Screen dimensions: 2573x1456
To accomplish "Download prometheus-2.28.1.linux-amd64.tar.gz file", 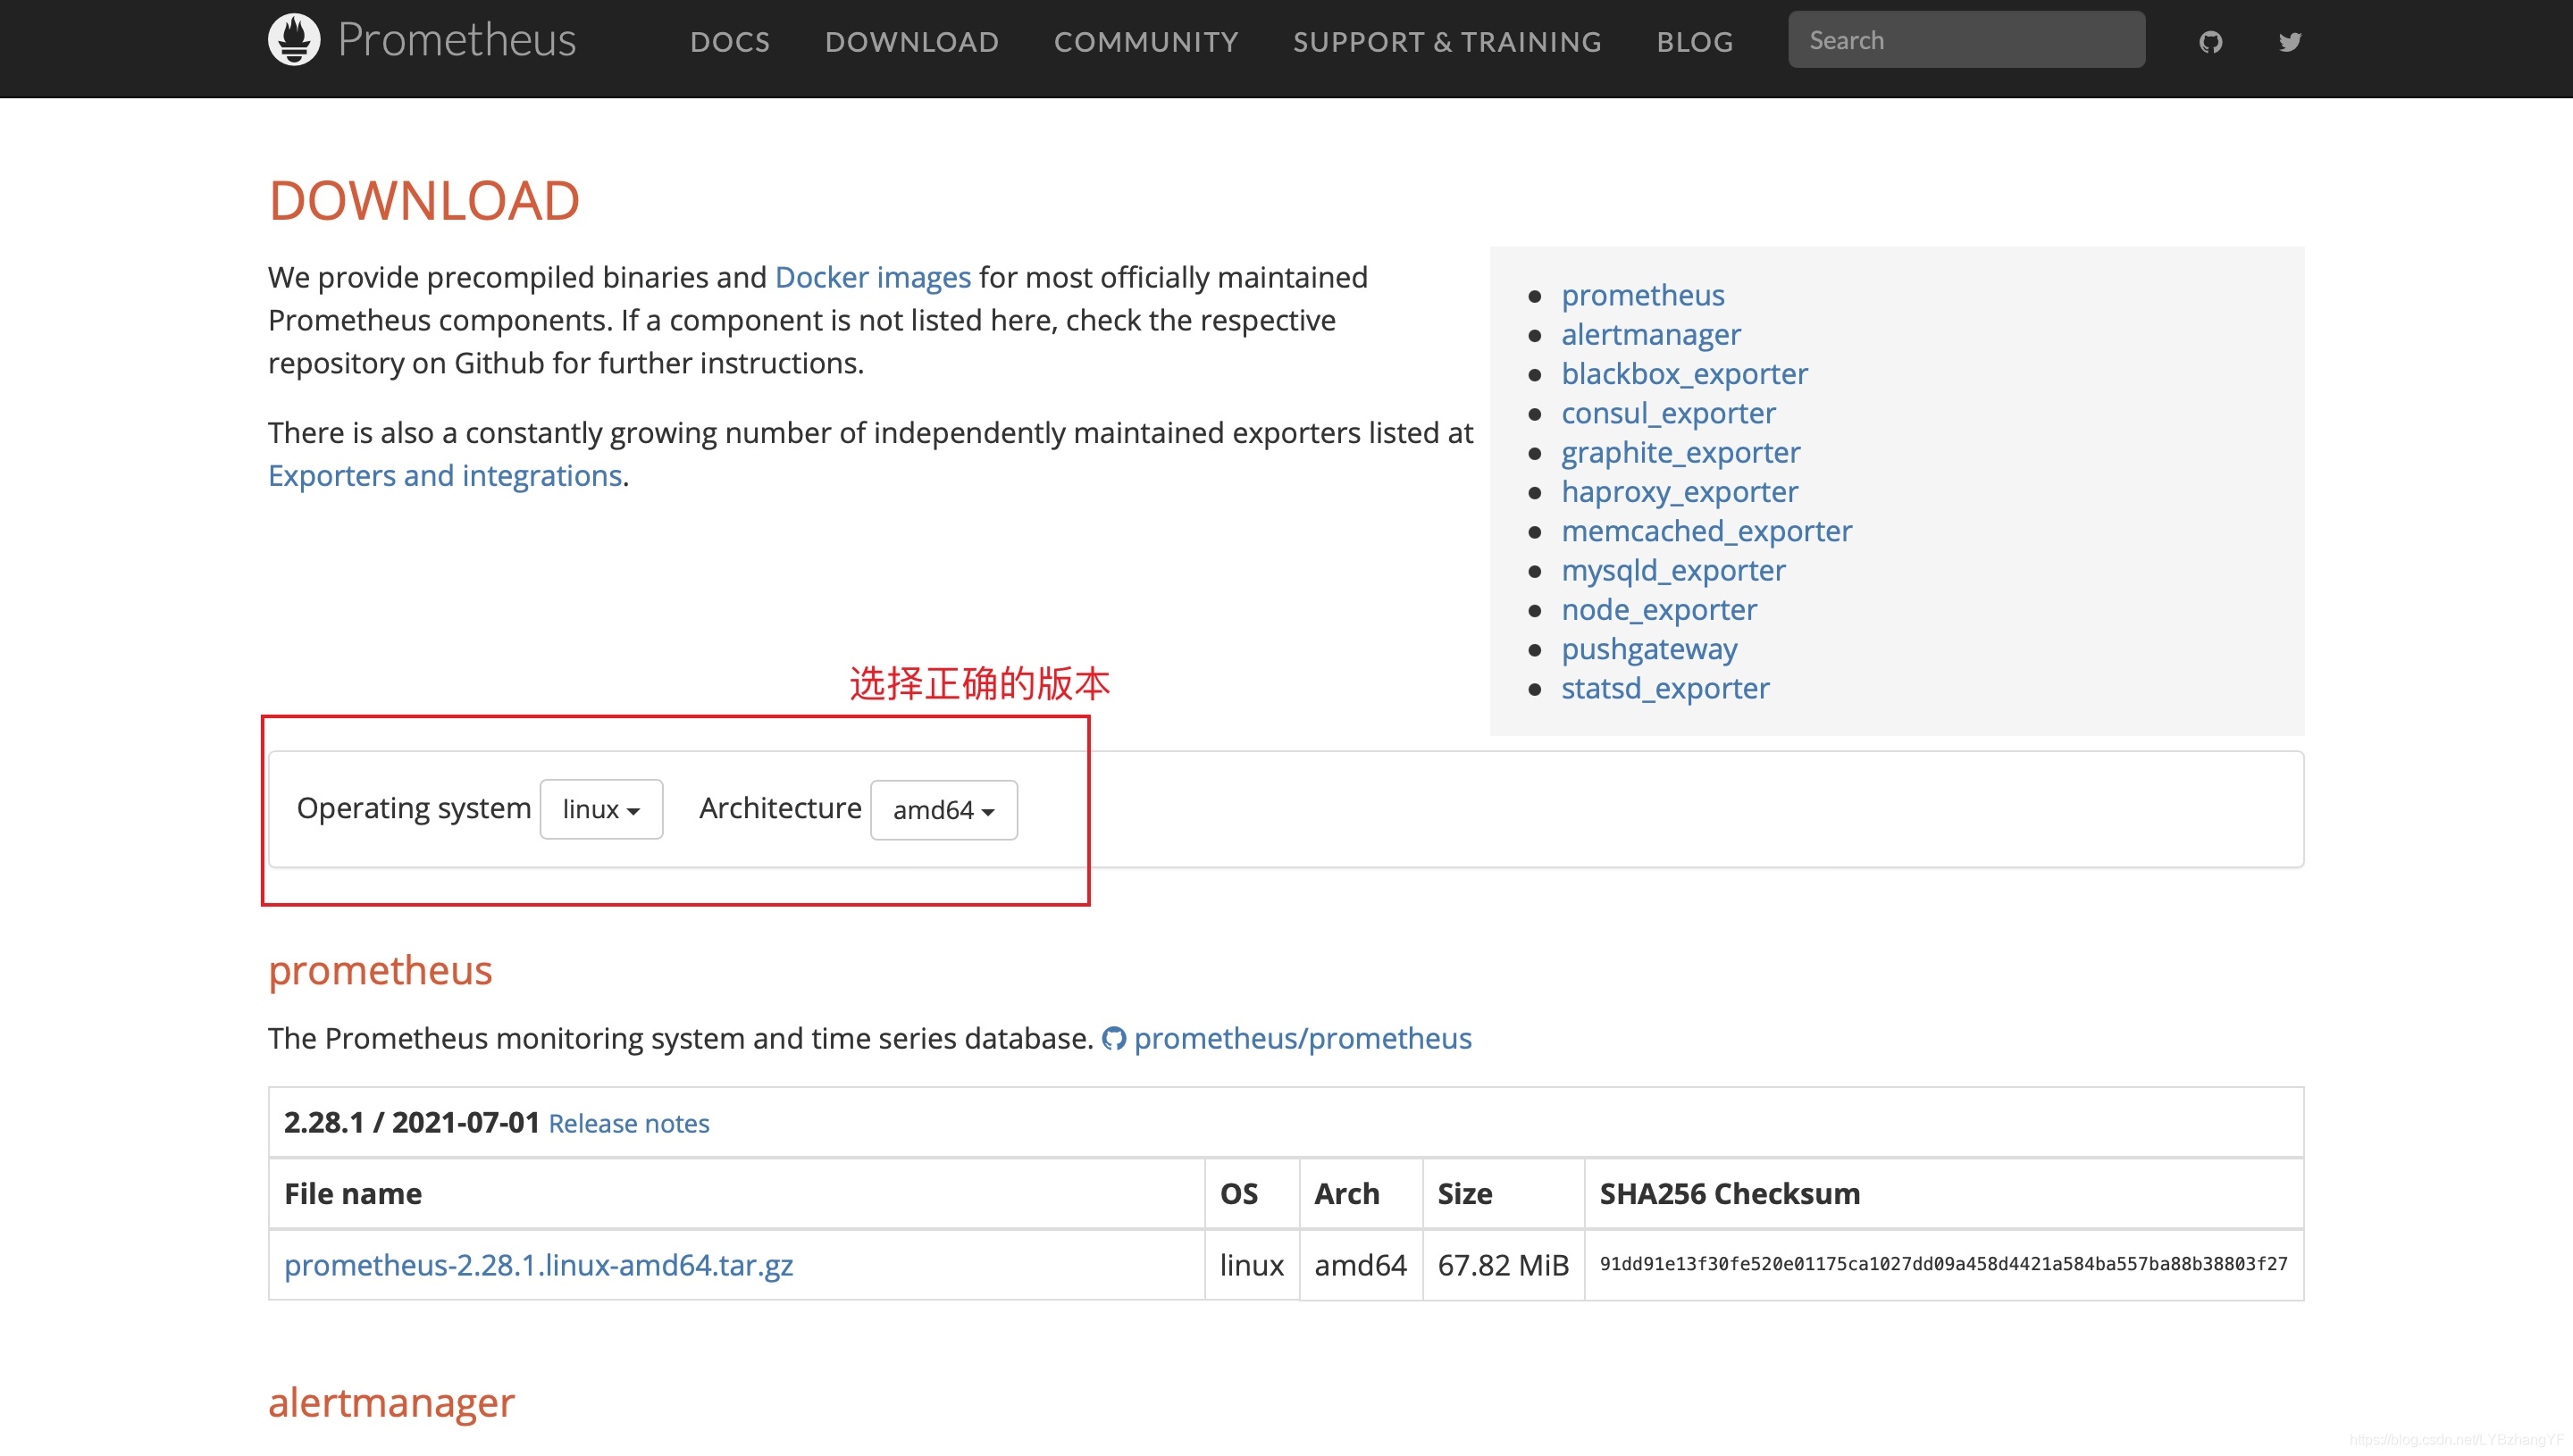I will [538, 1265].
